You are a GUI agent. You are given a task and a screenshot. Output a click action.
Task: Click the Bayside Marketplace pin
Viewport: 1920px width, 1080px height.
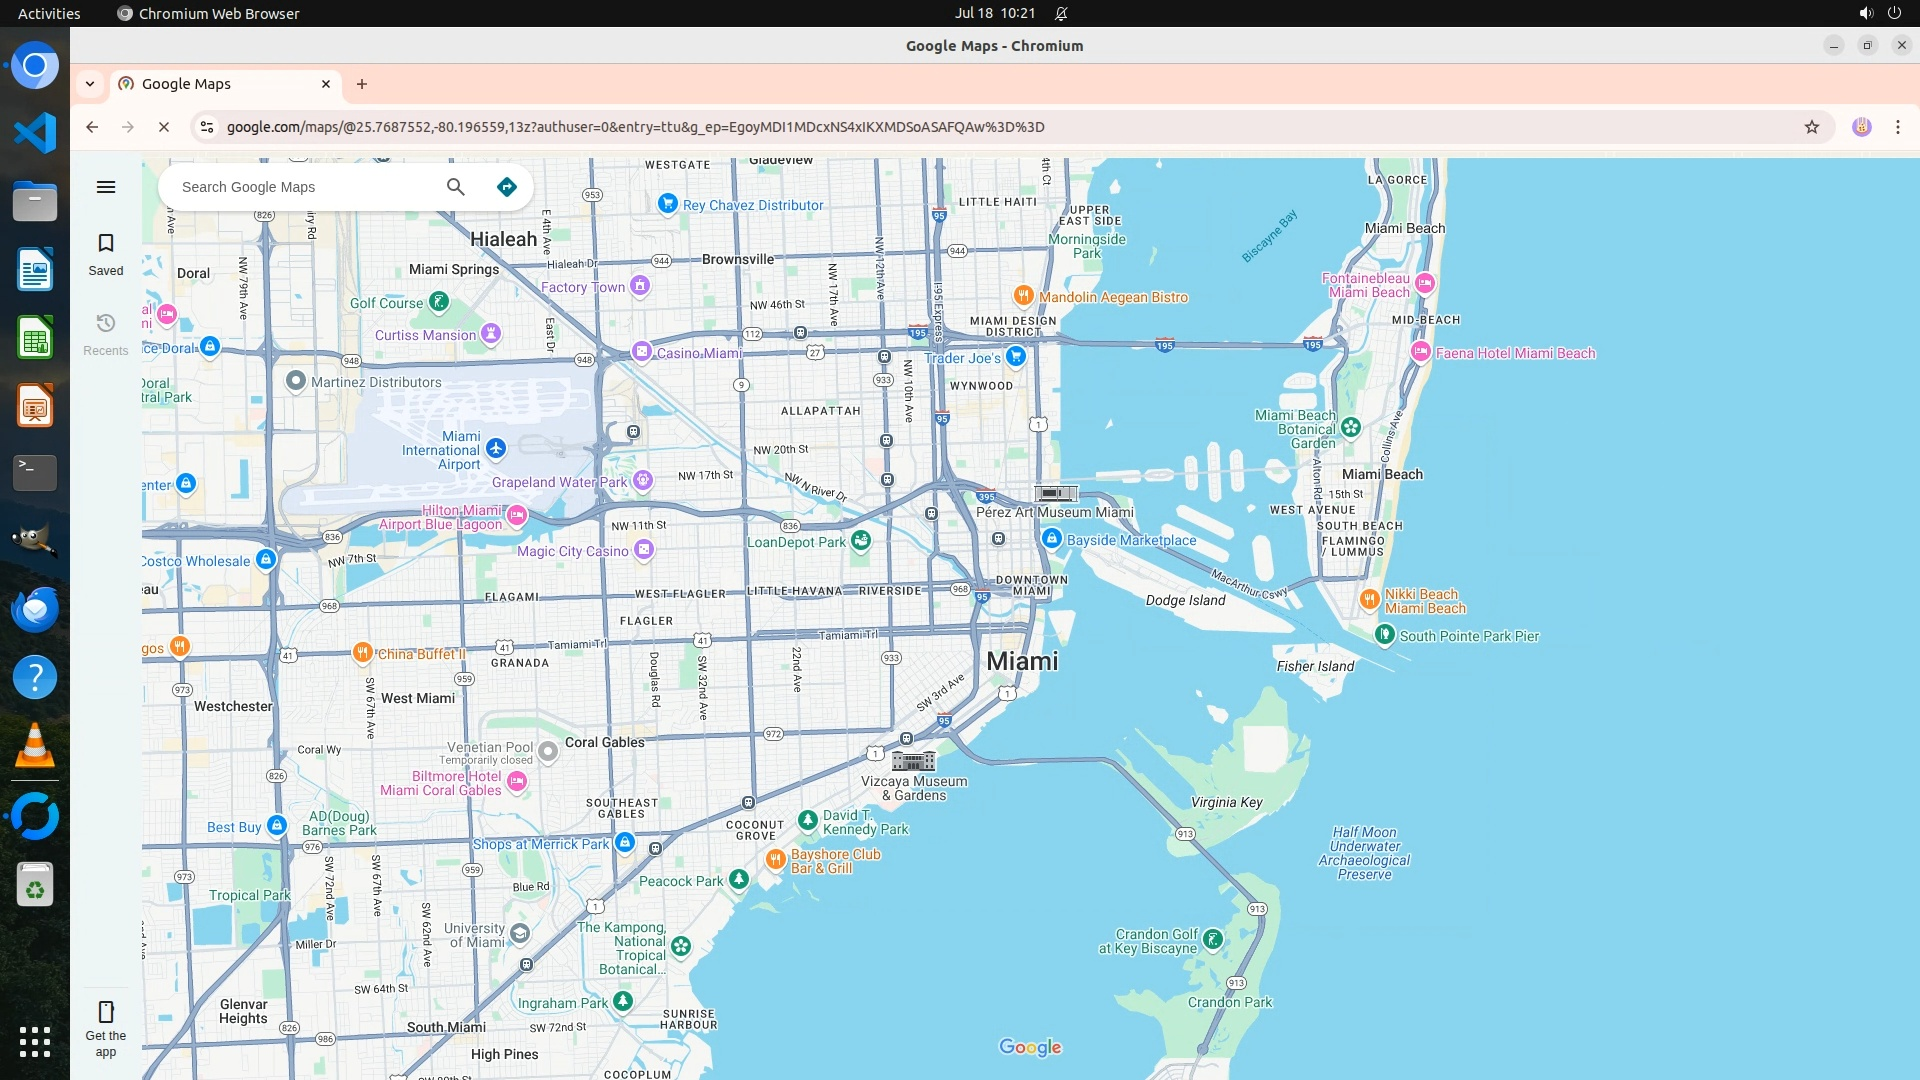1051,539
